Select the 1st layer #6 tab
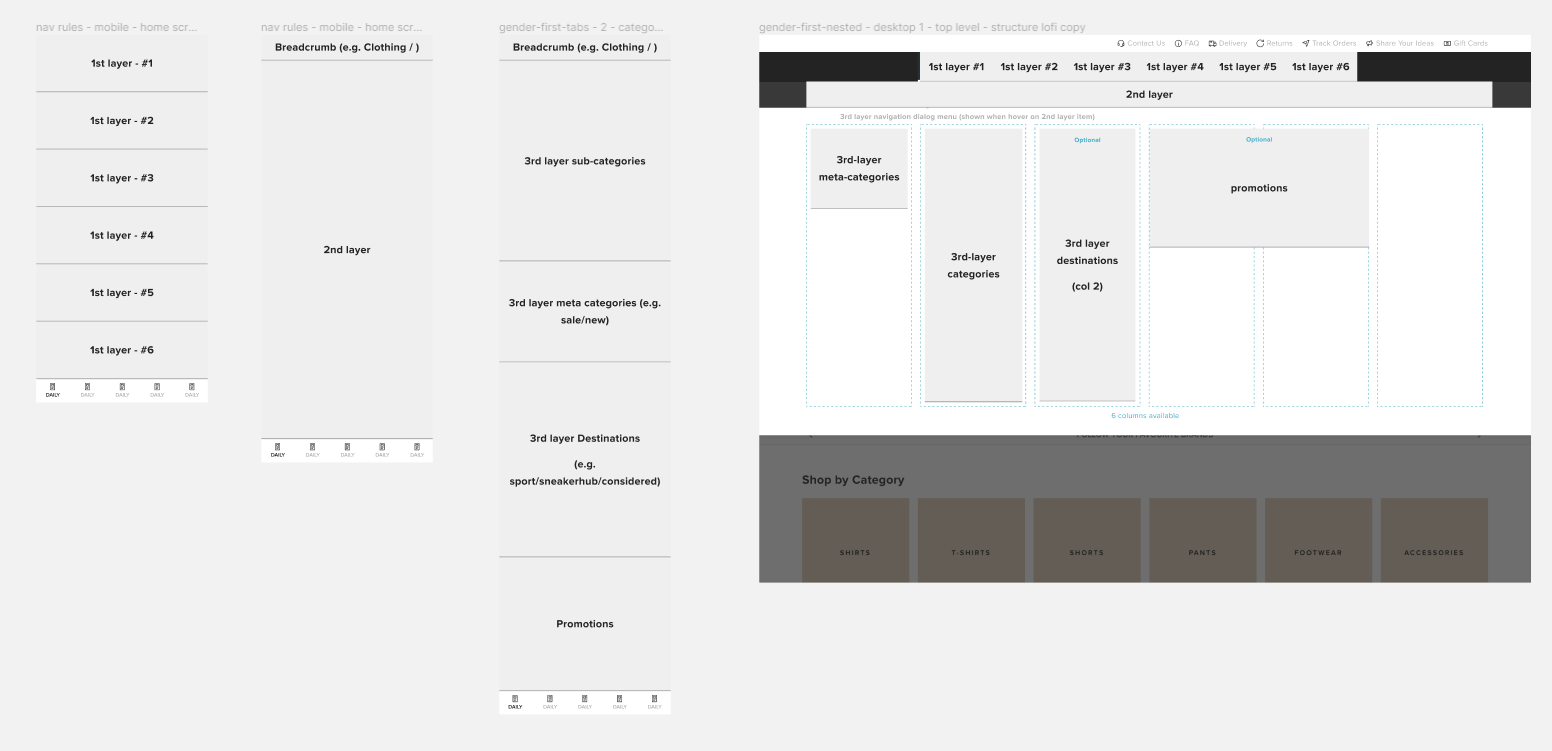Image resolution: width=1552 pixels, height=751 pixels. [1320, 66]
